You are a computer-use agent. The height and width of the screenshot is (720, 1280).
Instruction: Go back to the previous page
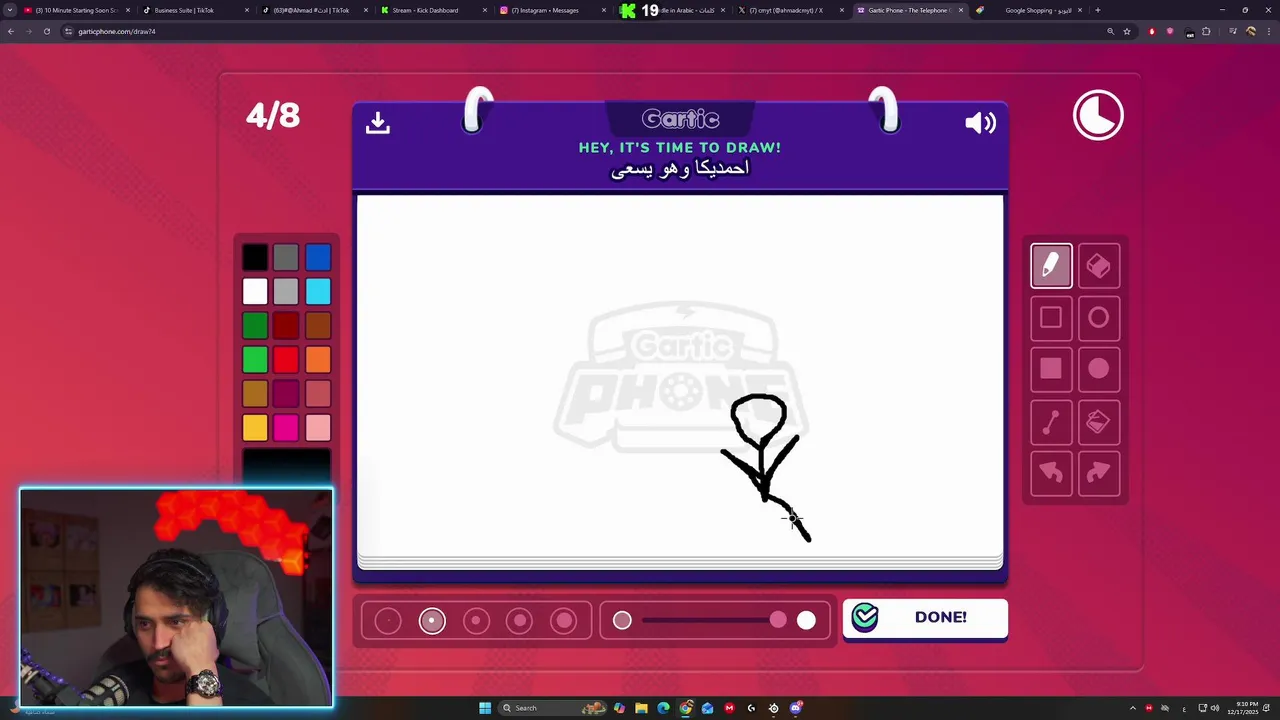click(x=10, y=31)
